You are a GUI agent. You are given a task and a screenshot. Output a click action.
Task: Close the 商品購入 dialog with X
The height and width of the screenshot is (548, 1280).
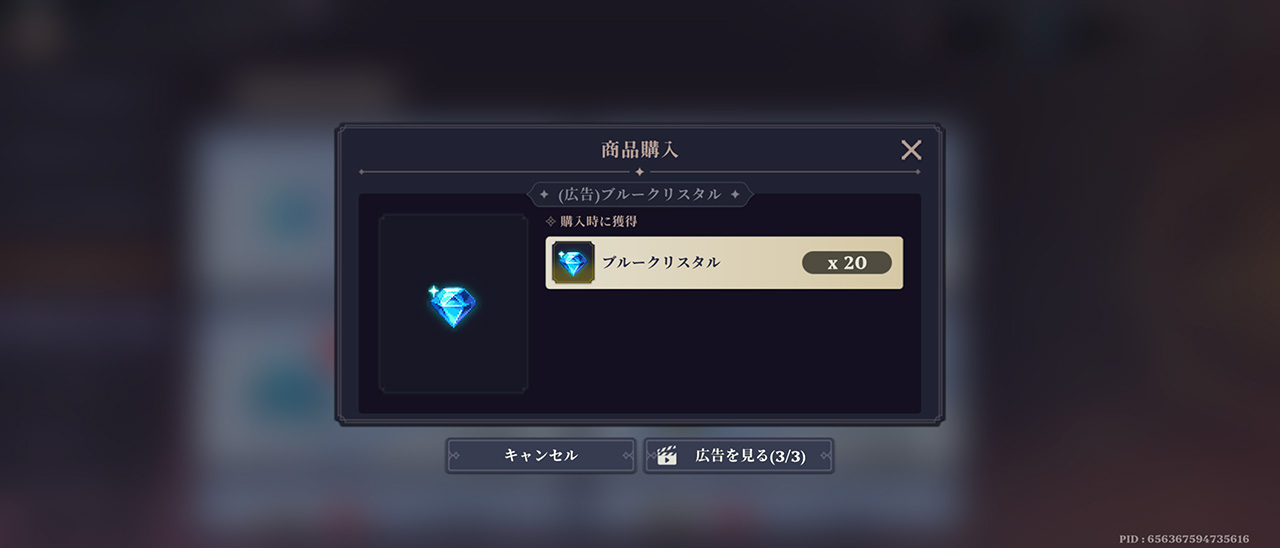(x=911, y=150)
